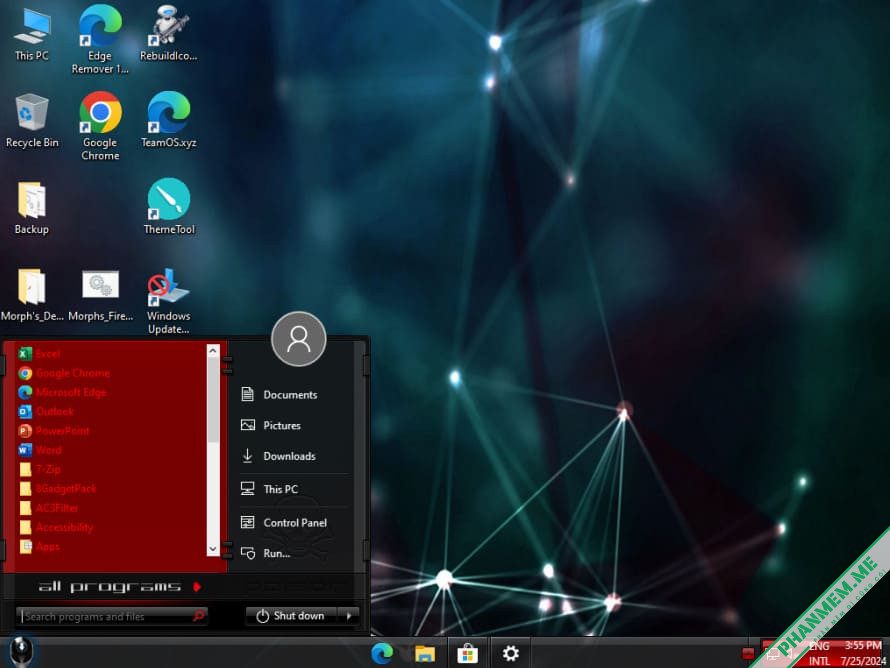Open the Backup folder on the desktop
Image resolution: width=890 pixels, height=668 pixels.
32,208
